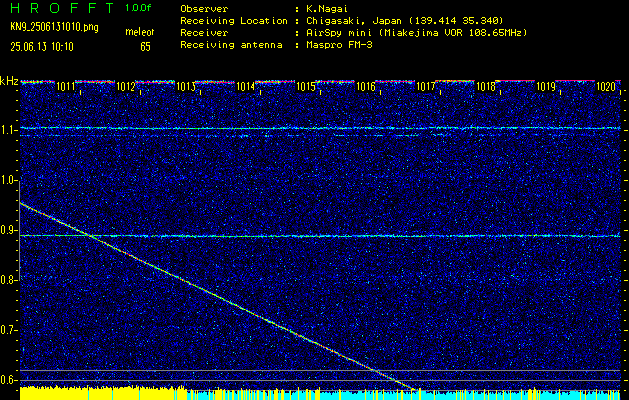Click the 1011 time marker
This screenshot has height=400, width=629.
click(x=65, y=86)
